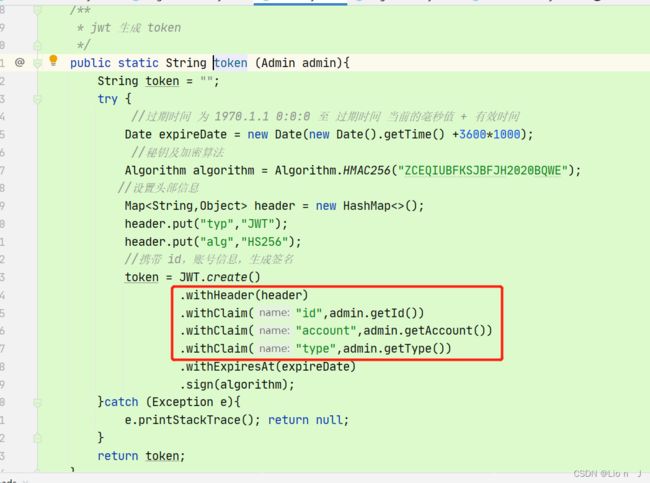Image resolution: width=650 pixels, height=483 pixels.
Task: Collapse the Javadoc comment fold marker at /**
Action: [x=37, y=9]
